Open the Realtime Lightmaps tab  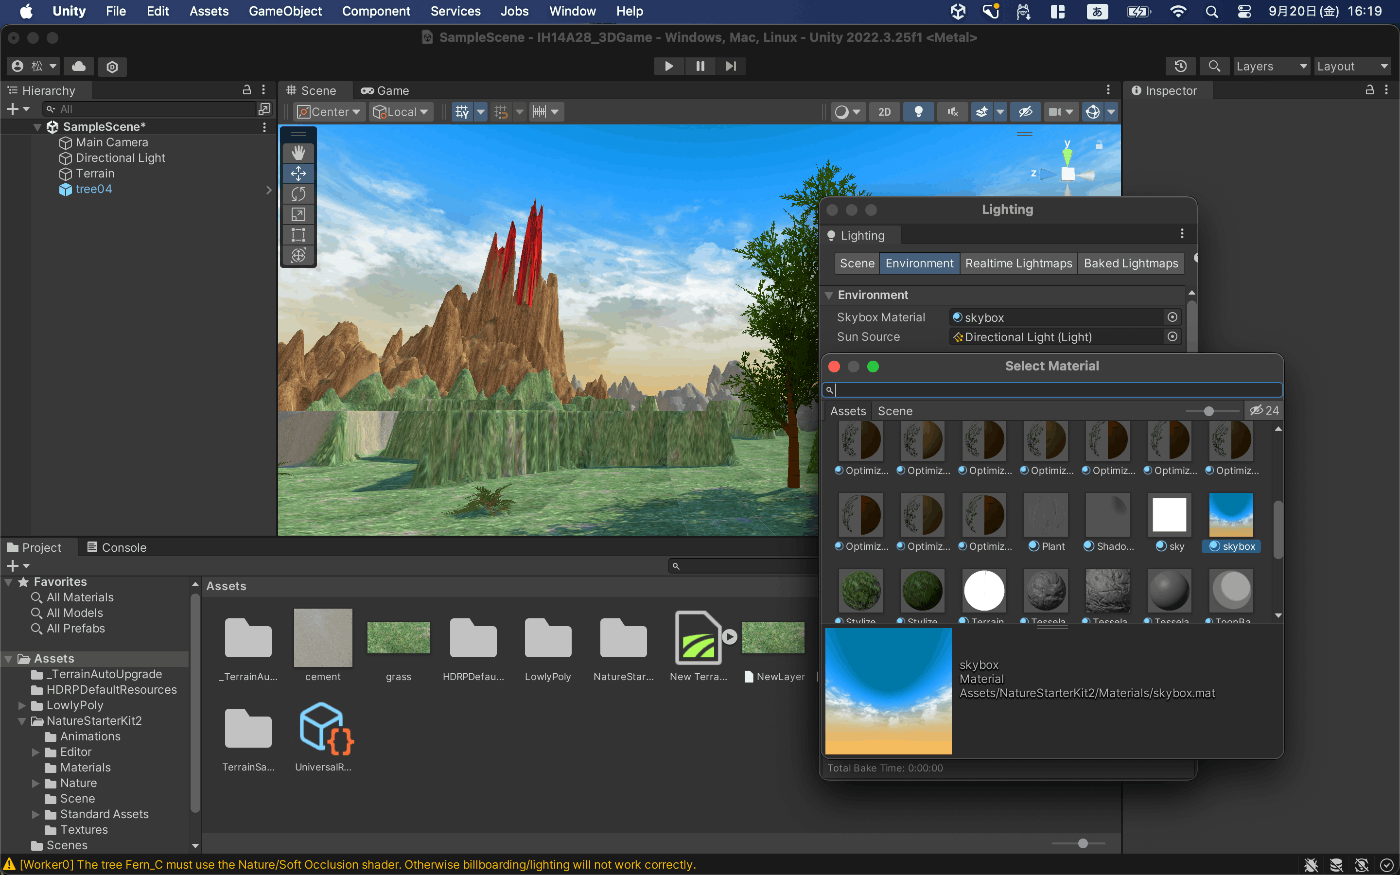(x=1018, y=263)
